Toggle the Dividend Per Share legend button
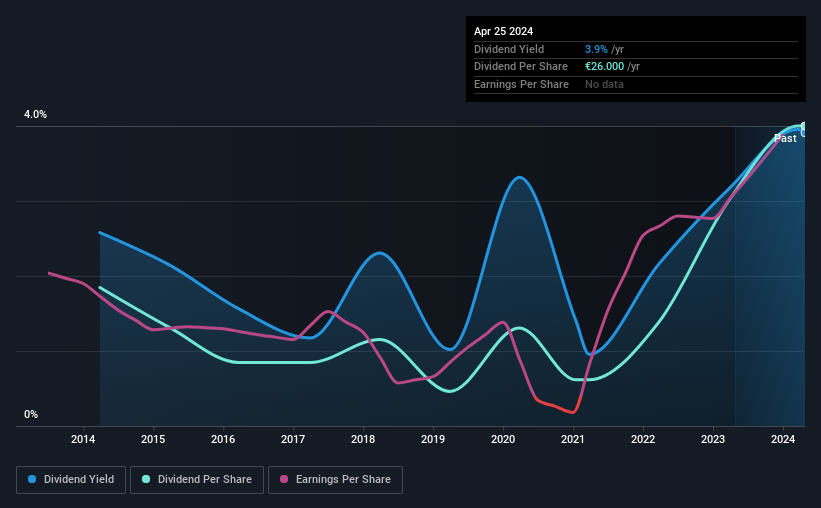821x508 pixels. tap(197, 480)
